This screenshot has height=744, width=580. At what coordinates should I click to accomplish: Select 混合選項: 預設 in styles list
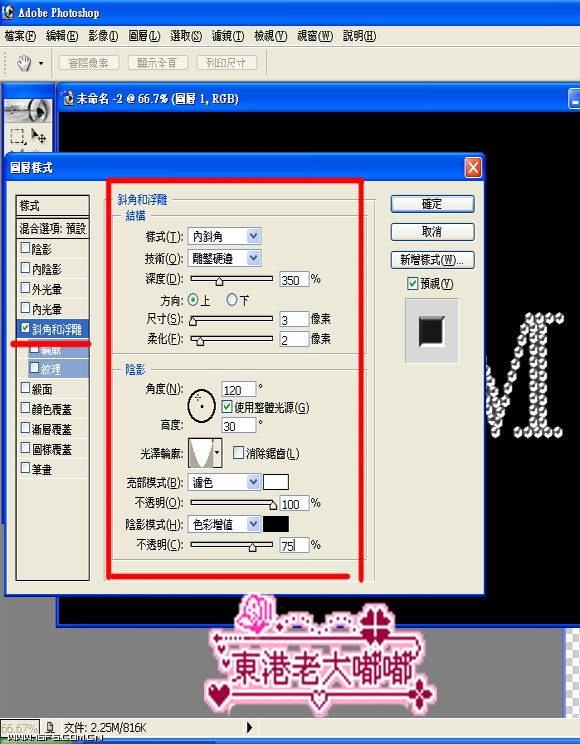(x=53, y=228)
